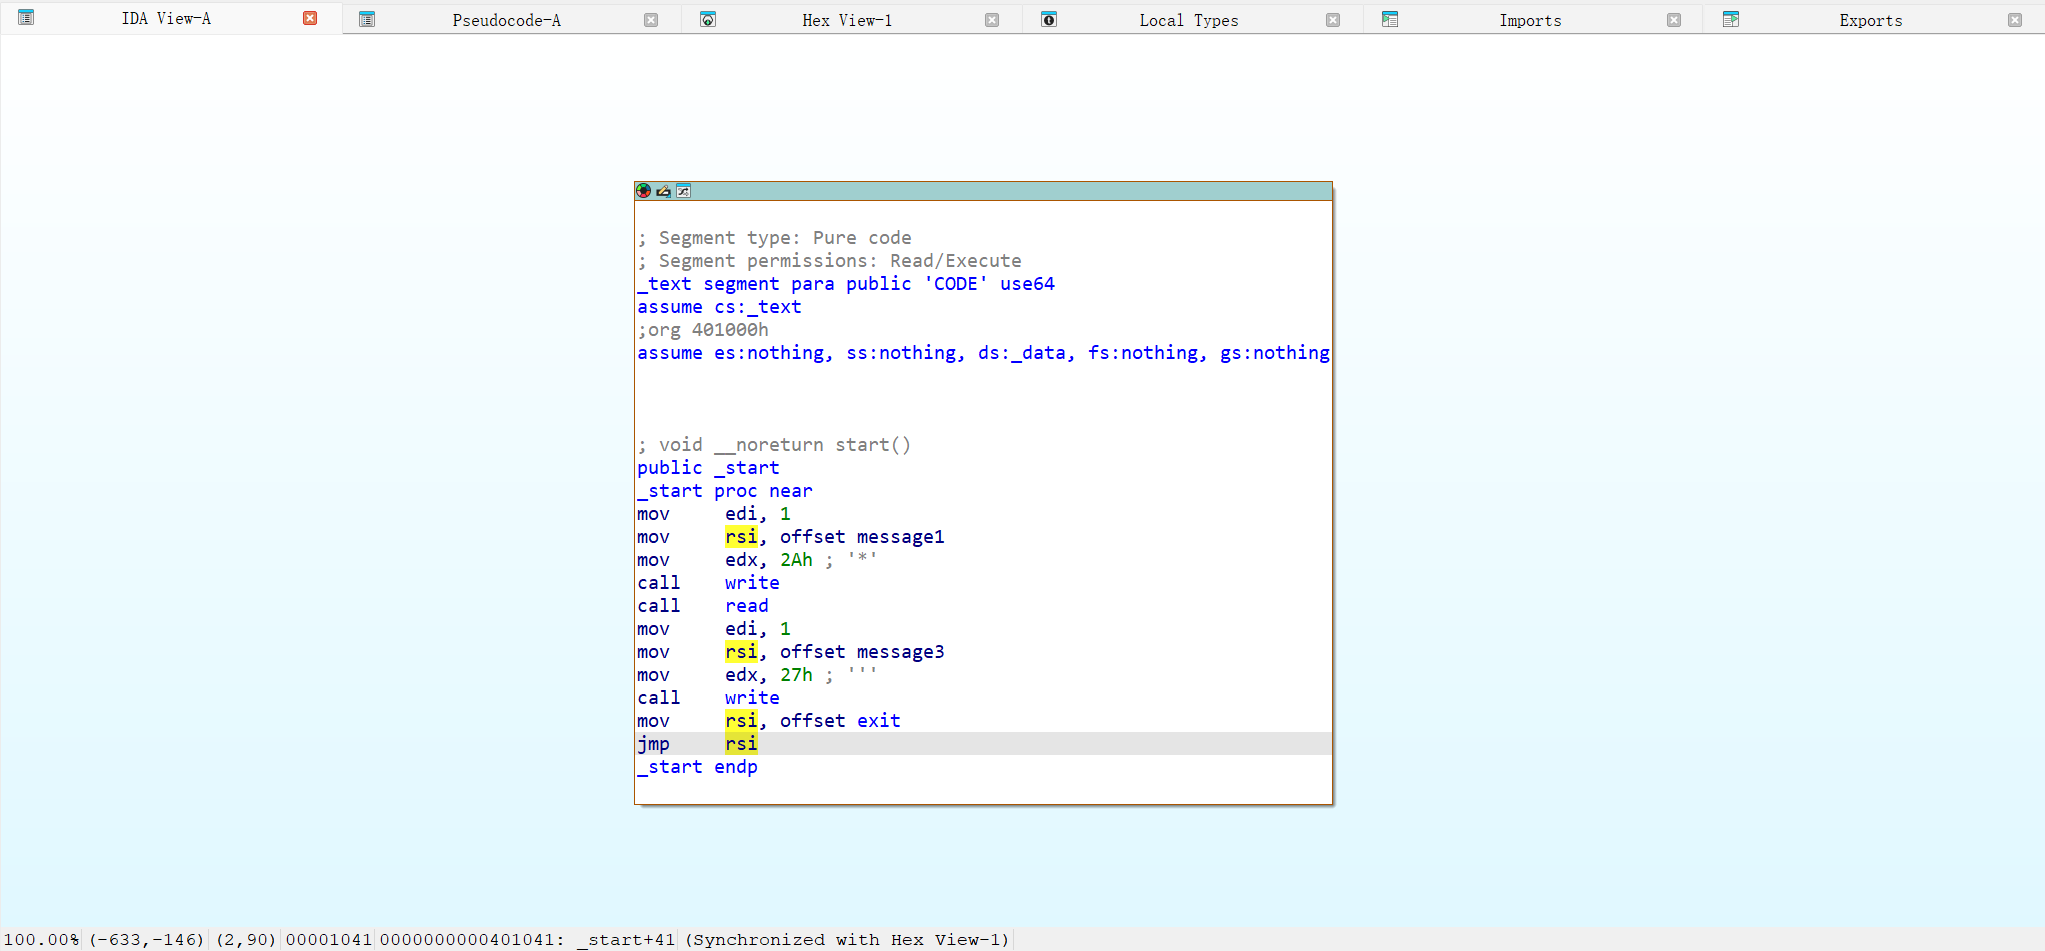Click the first 'edi, 1' operand

(x=758, y=514)
